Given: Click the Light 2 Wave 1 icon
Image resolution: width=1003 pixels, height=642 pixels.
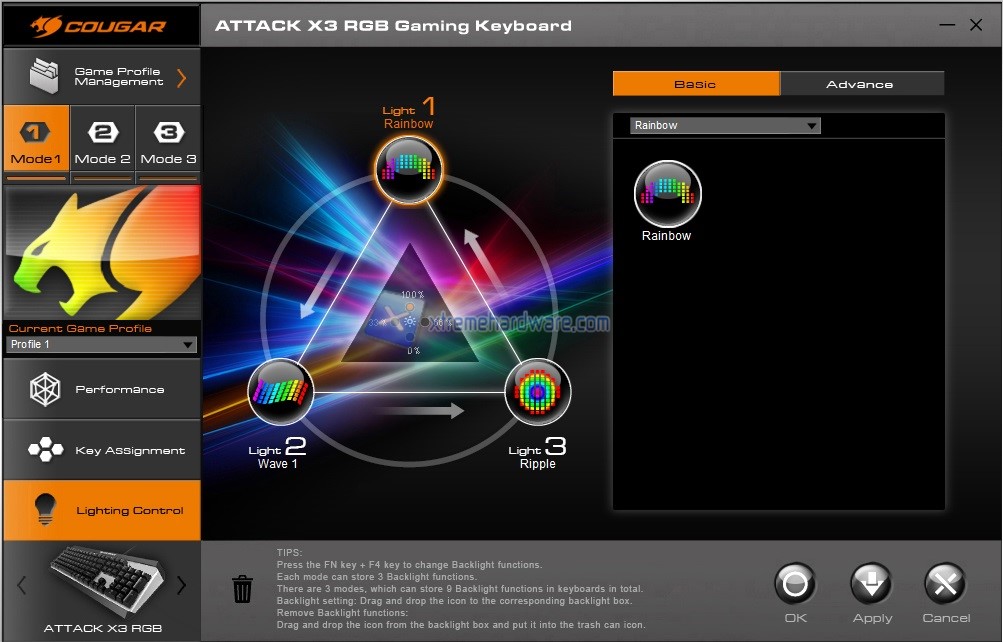Looking at the screenshot, I should [x=280, y=392].
